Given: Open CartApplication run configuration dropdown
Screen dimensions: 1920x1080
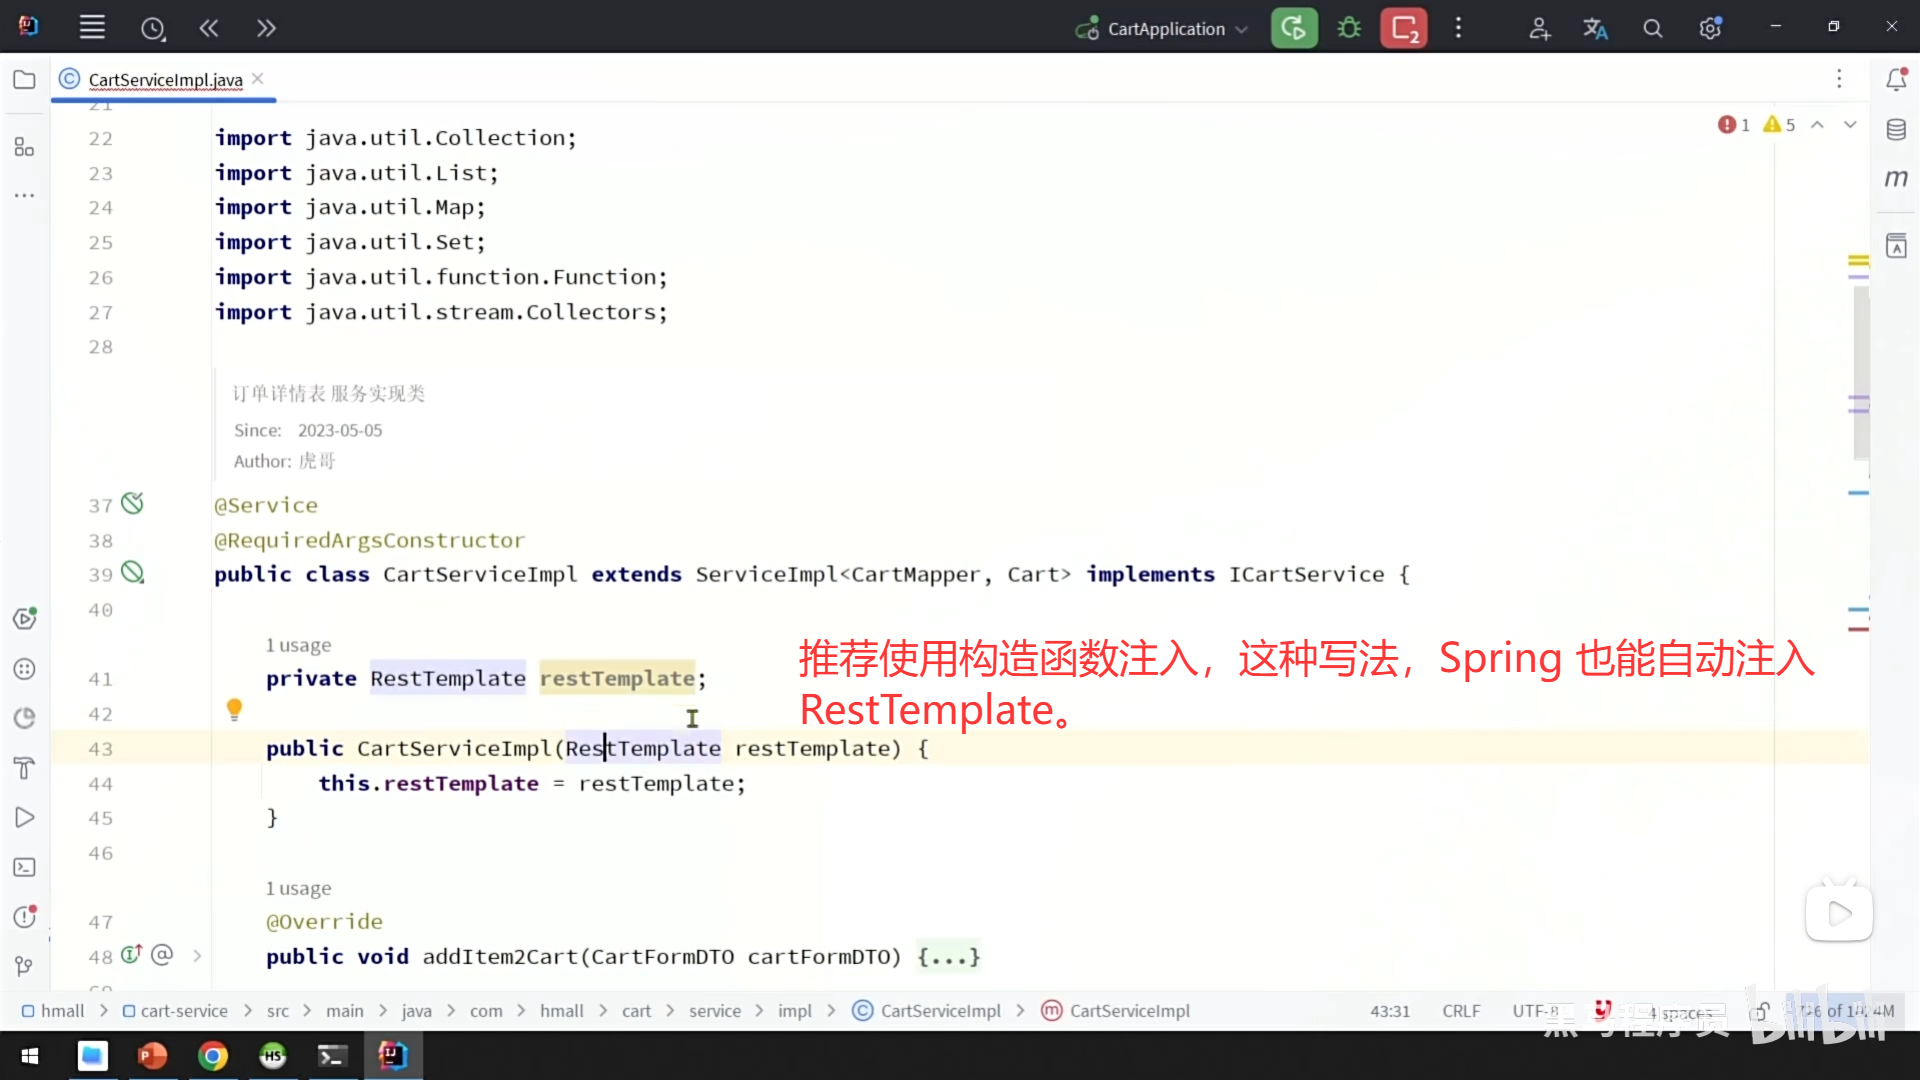Looking at the screenshot, I should pyautogui.click(x=1164, y=29).
